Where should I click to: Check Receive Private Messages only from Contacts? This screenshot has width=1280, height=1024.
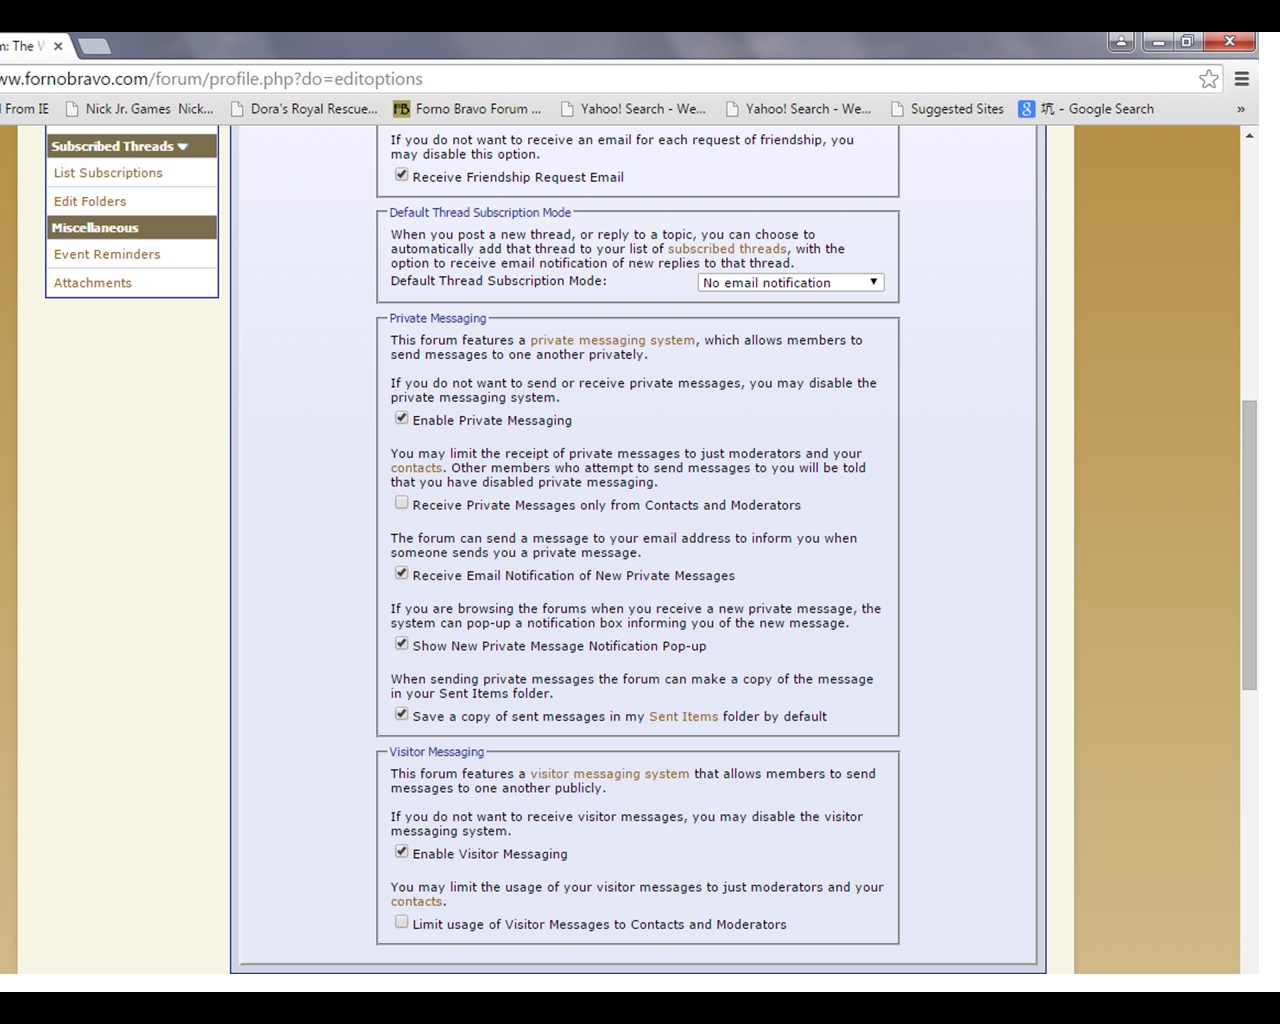[x=401, y=503]
